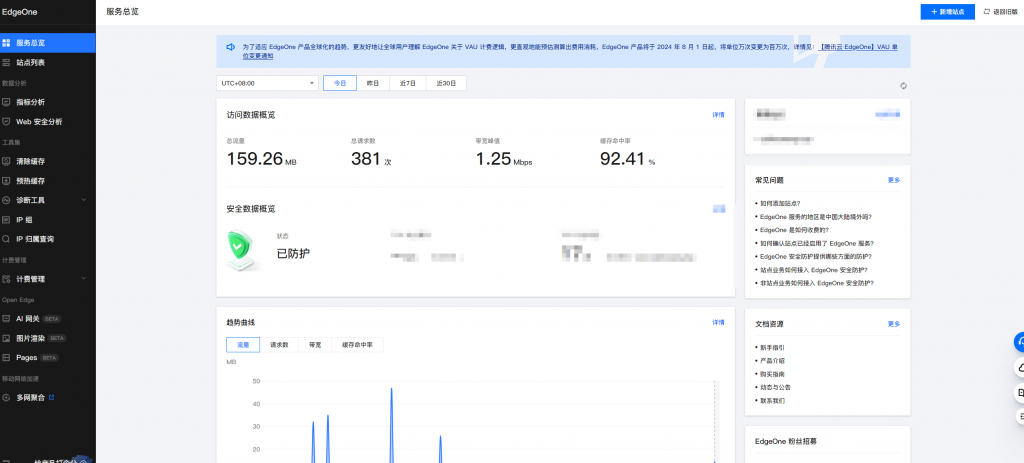Click the AI 网关 icon in sidebar

click(6, 319)
